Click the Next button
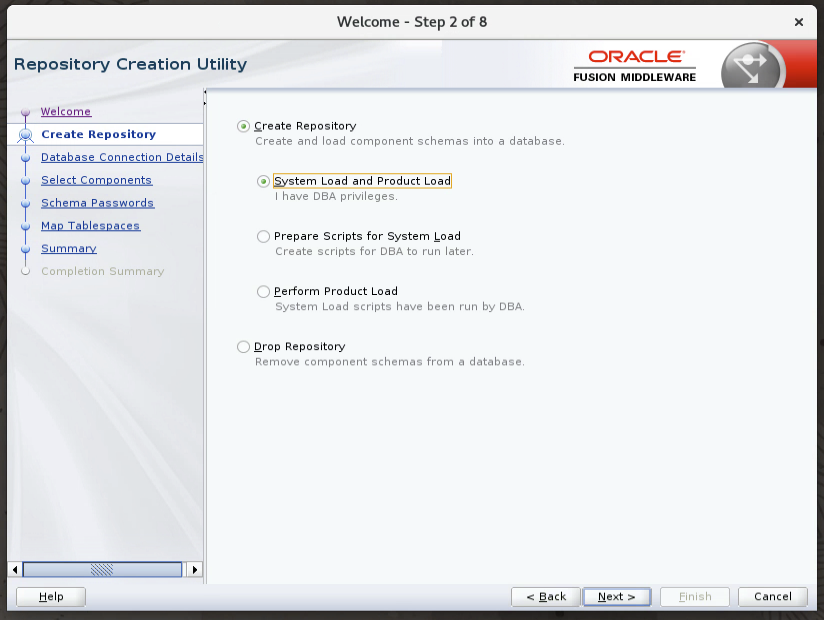The image size is (824, 620). coord(616,597)
